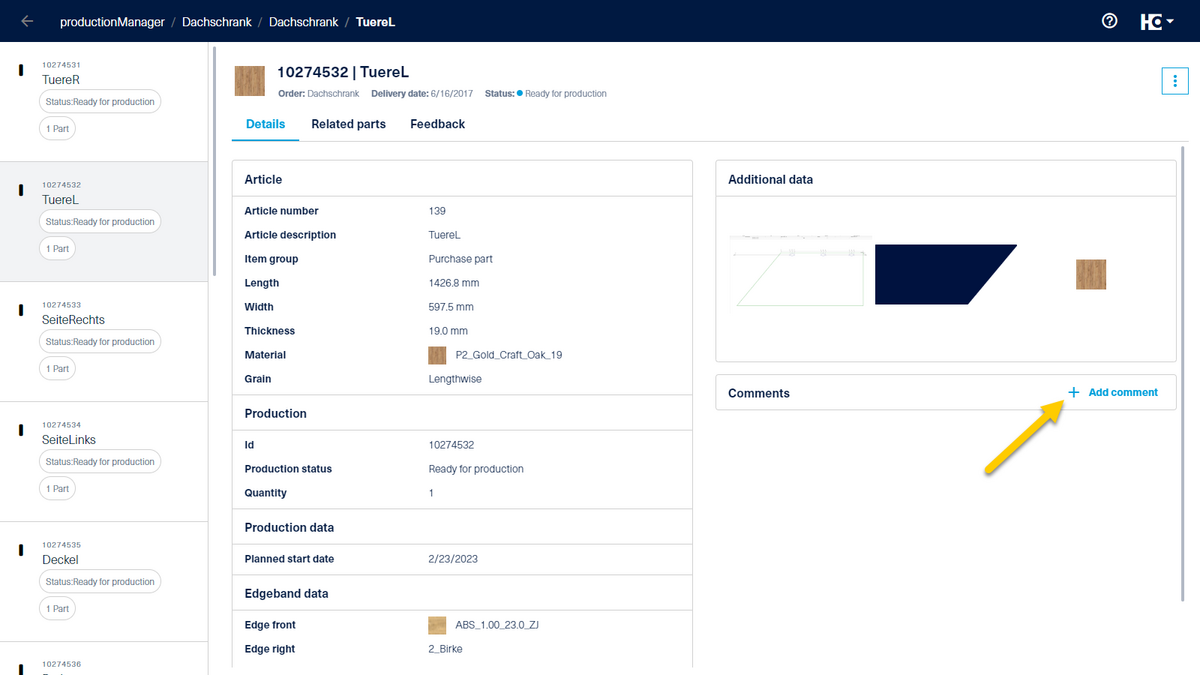1200x675 pixels.
Task: Click the Status:Ready for production chip under TuereL
Action: click(x=100, y=221)
